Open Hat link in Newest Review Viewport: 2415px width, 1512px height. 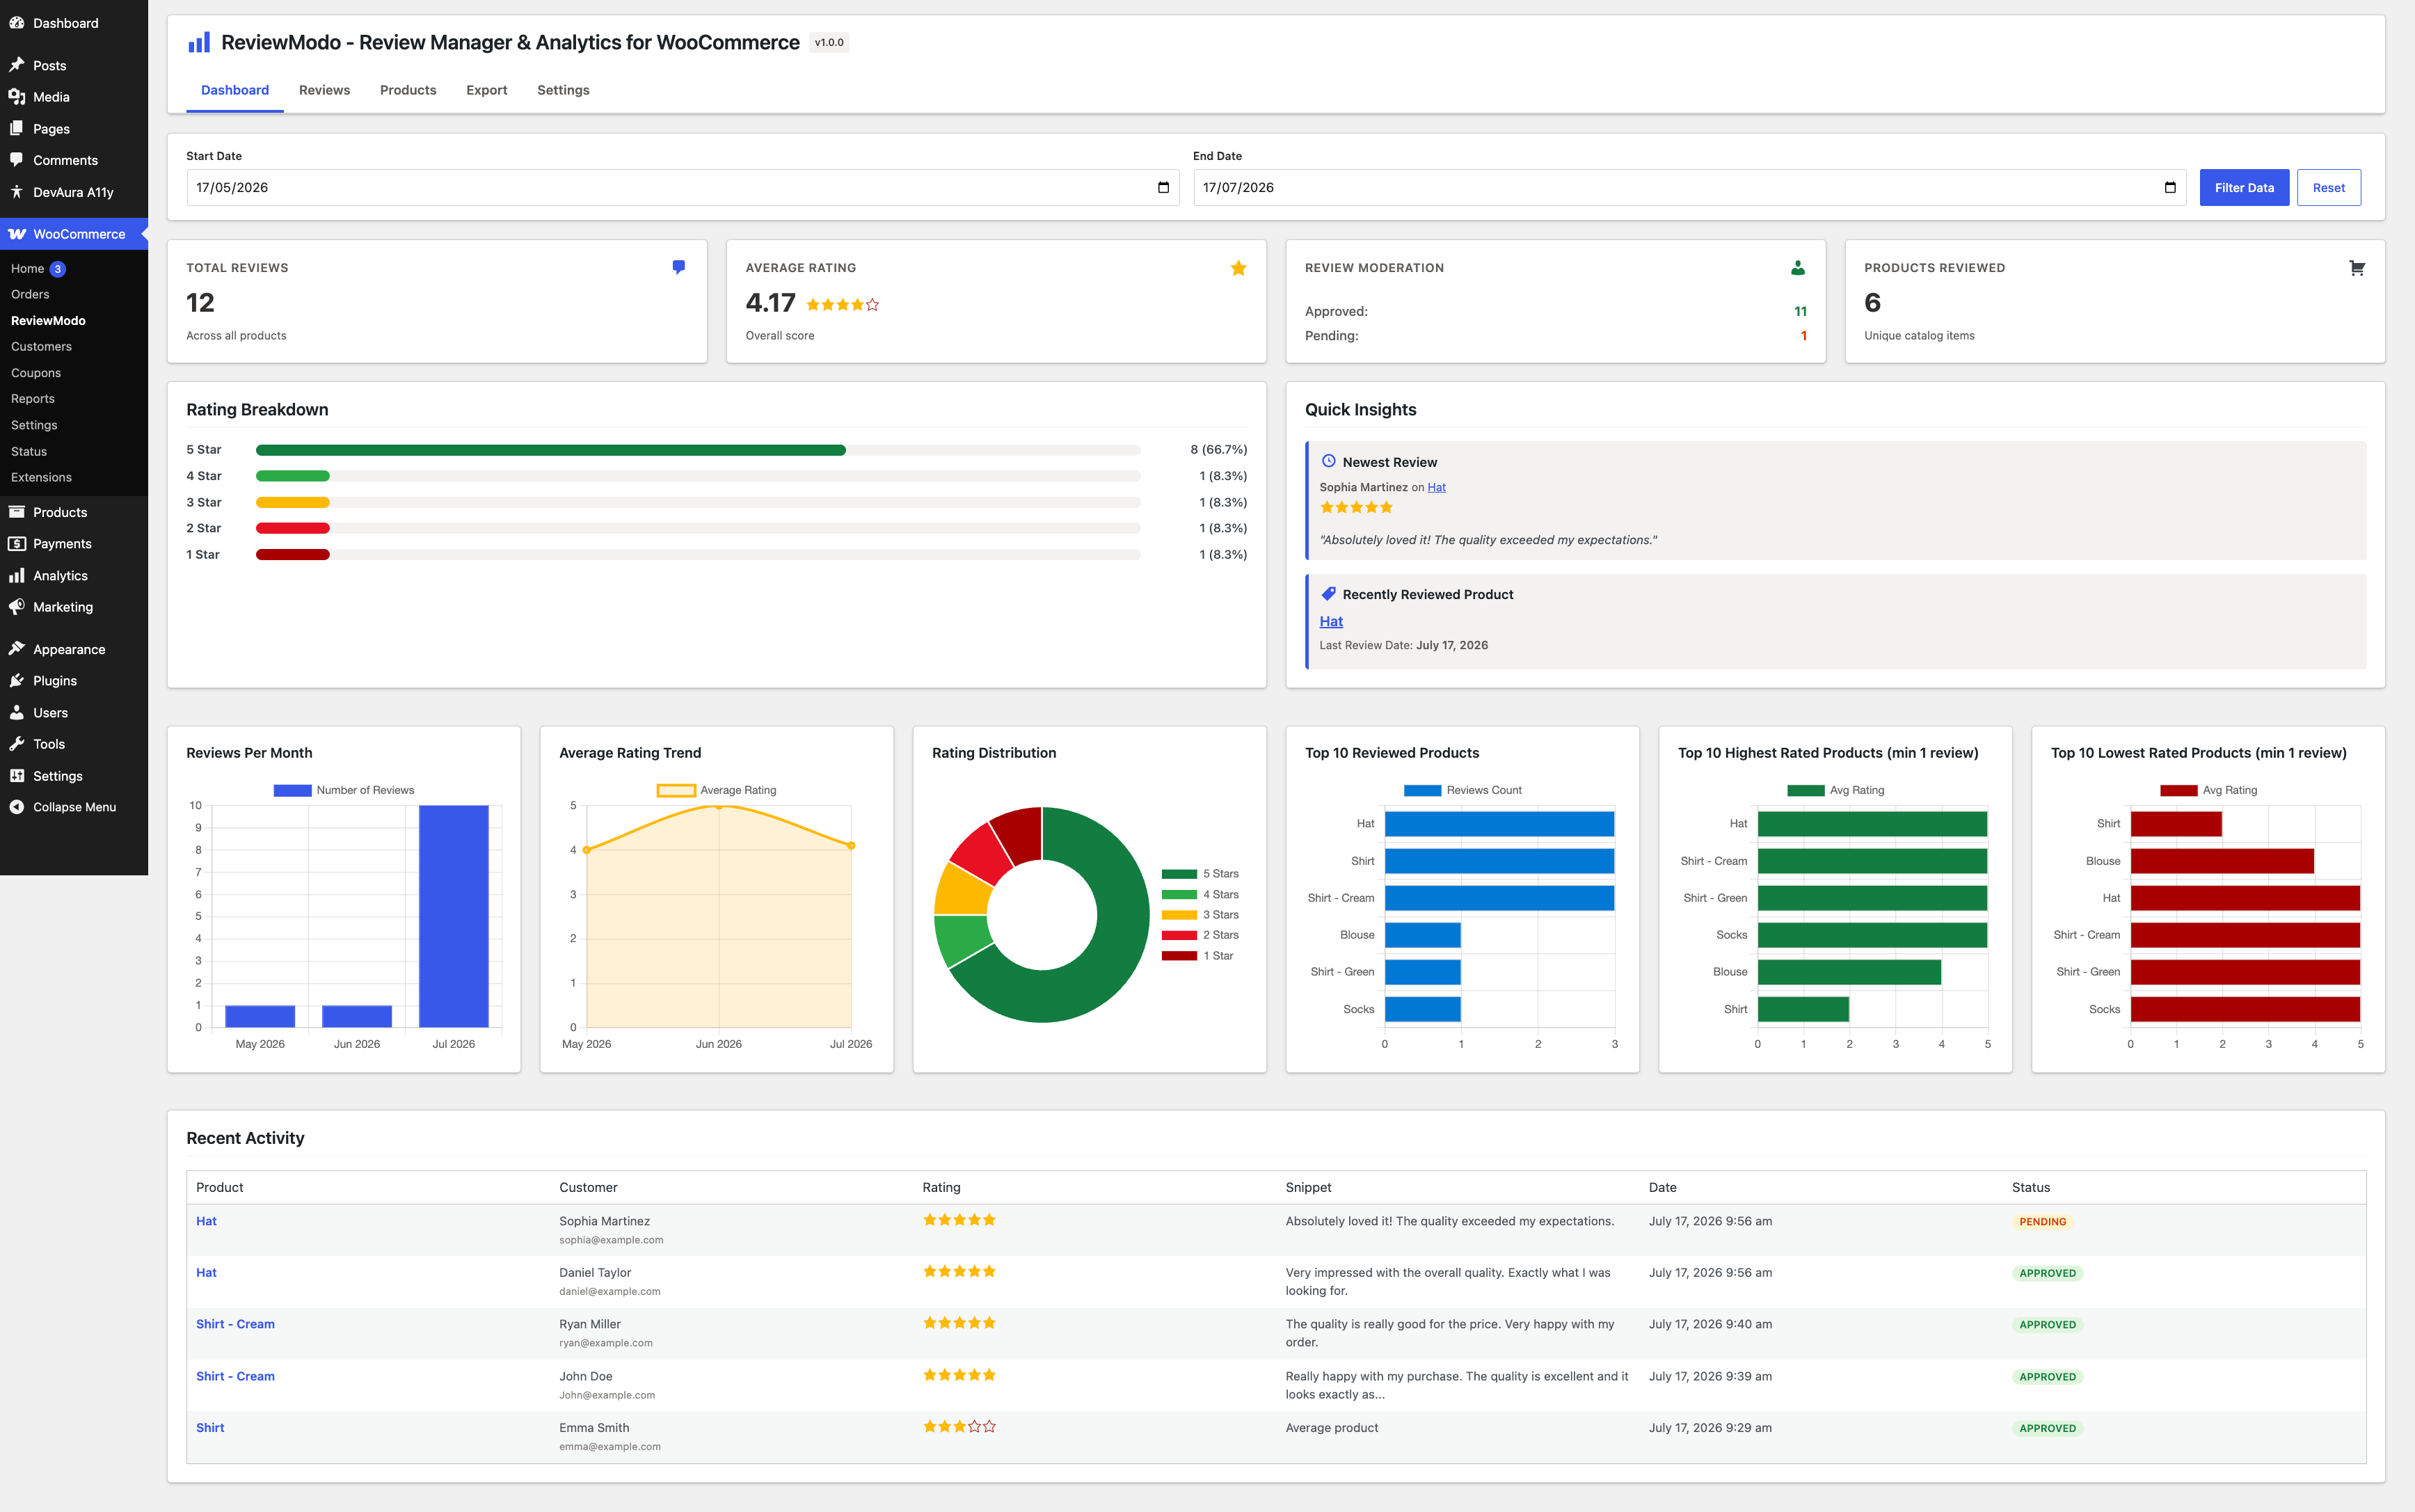1436,487
